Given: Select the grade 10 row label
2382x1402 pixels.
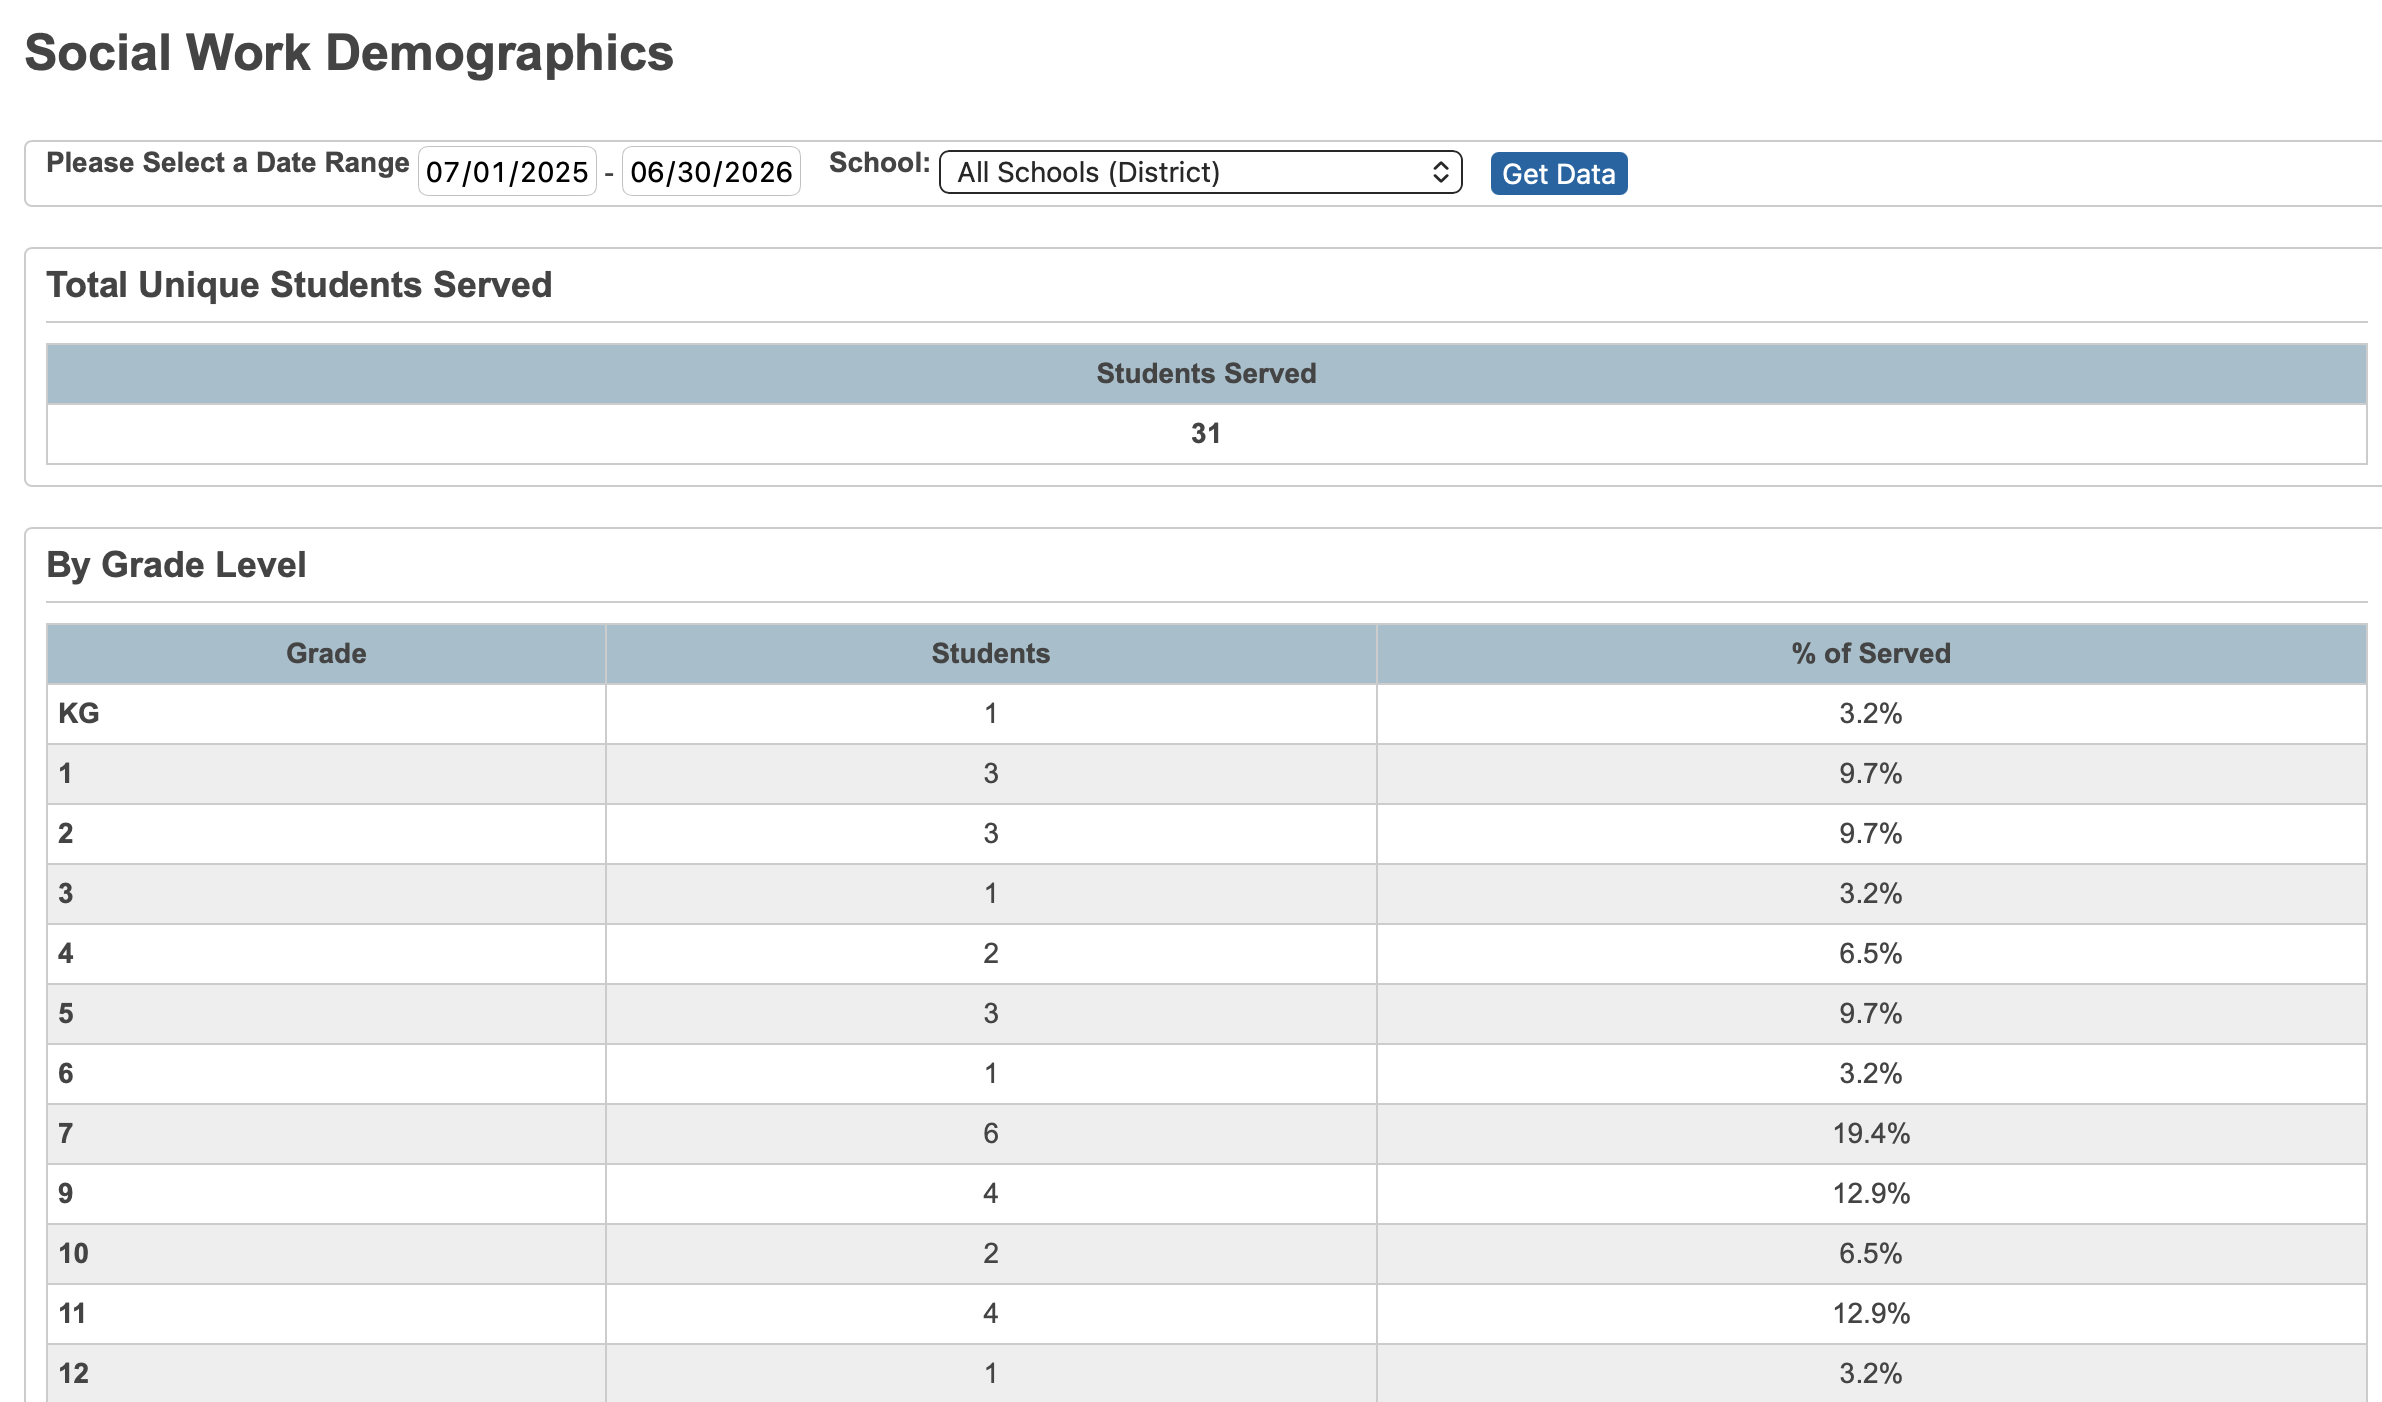Looking at the screenshot, I should point(73,1253).
